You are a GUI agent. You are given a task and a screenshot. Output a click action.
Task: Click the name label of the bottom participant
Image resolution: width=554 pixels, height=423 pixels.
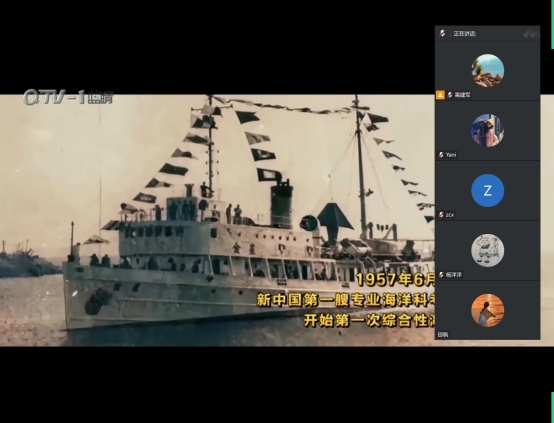point(443,335)
